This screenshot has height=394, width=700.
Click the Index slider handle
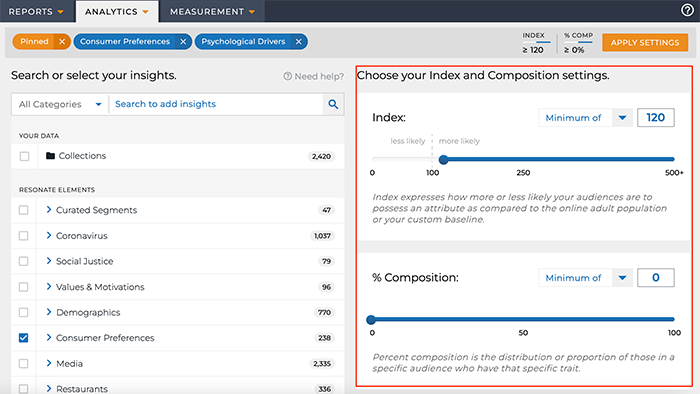(443, 159)
